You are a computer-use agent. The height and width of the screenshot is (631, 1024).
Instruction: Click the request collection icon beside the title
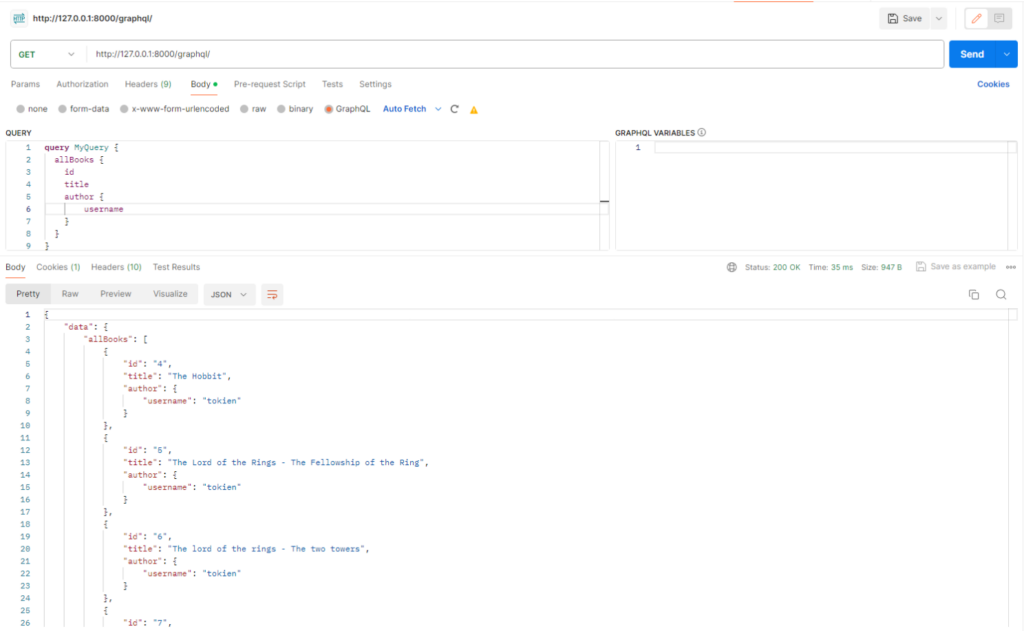[19, 18]
